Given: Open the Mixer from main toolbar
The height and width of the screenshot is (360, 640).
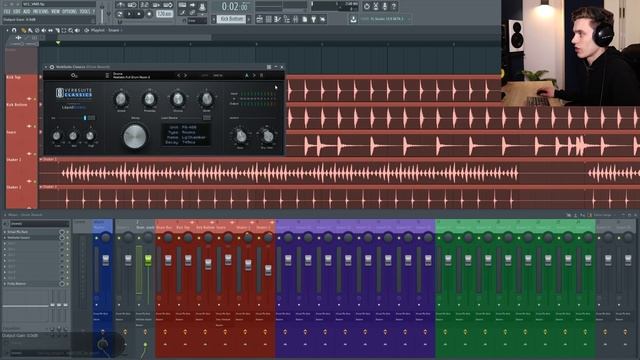Looking at the screenshot, I should (x=296, y=19).
